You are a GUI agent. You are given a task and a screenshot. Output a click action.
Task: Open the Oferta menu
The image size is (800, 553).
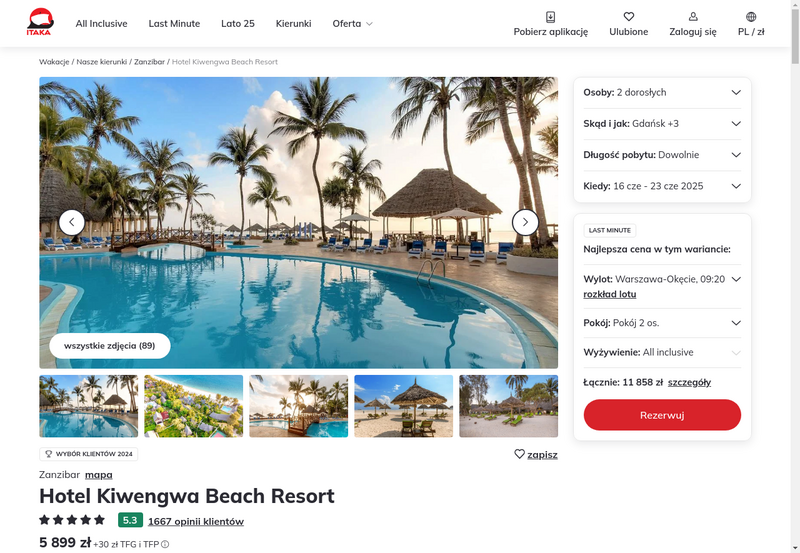[x=352, y=23]
